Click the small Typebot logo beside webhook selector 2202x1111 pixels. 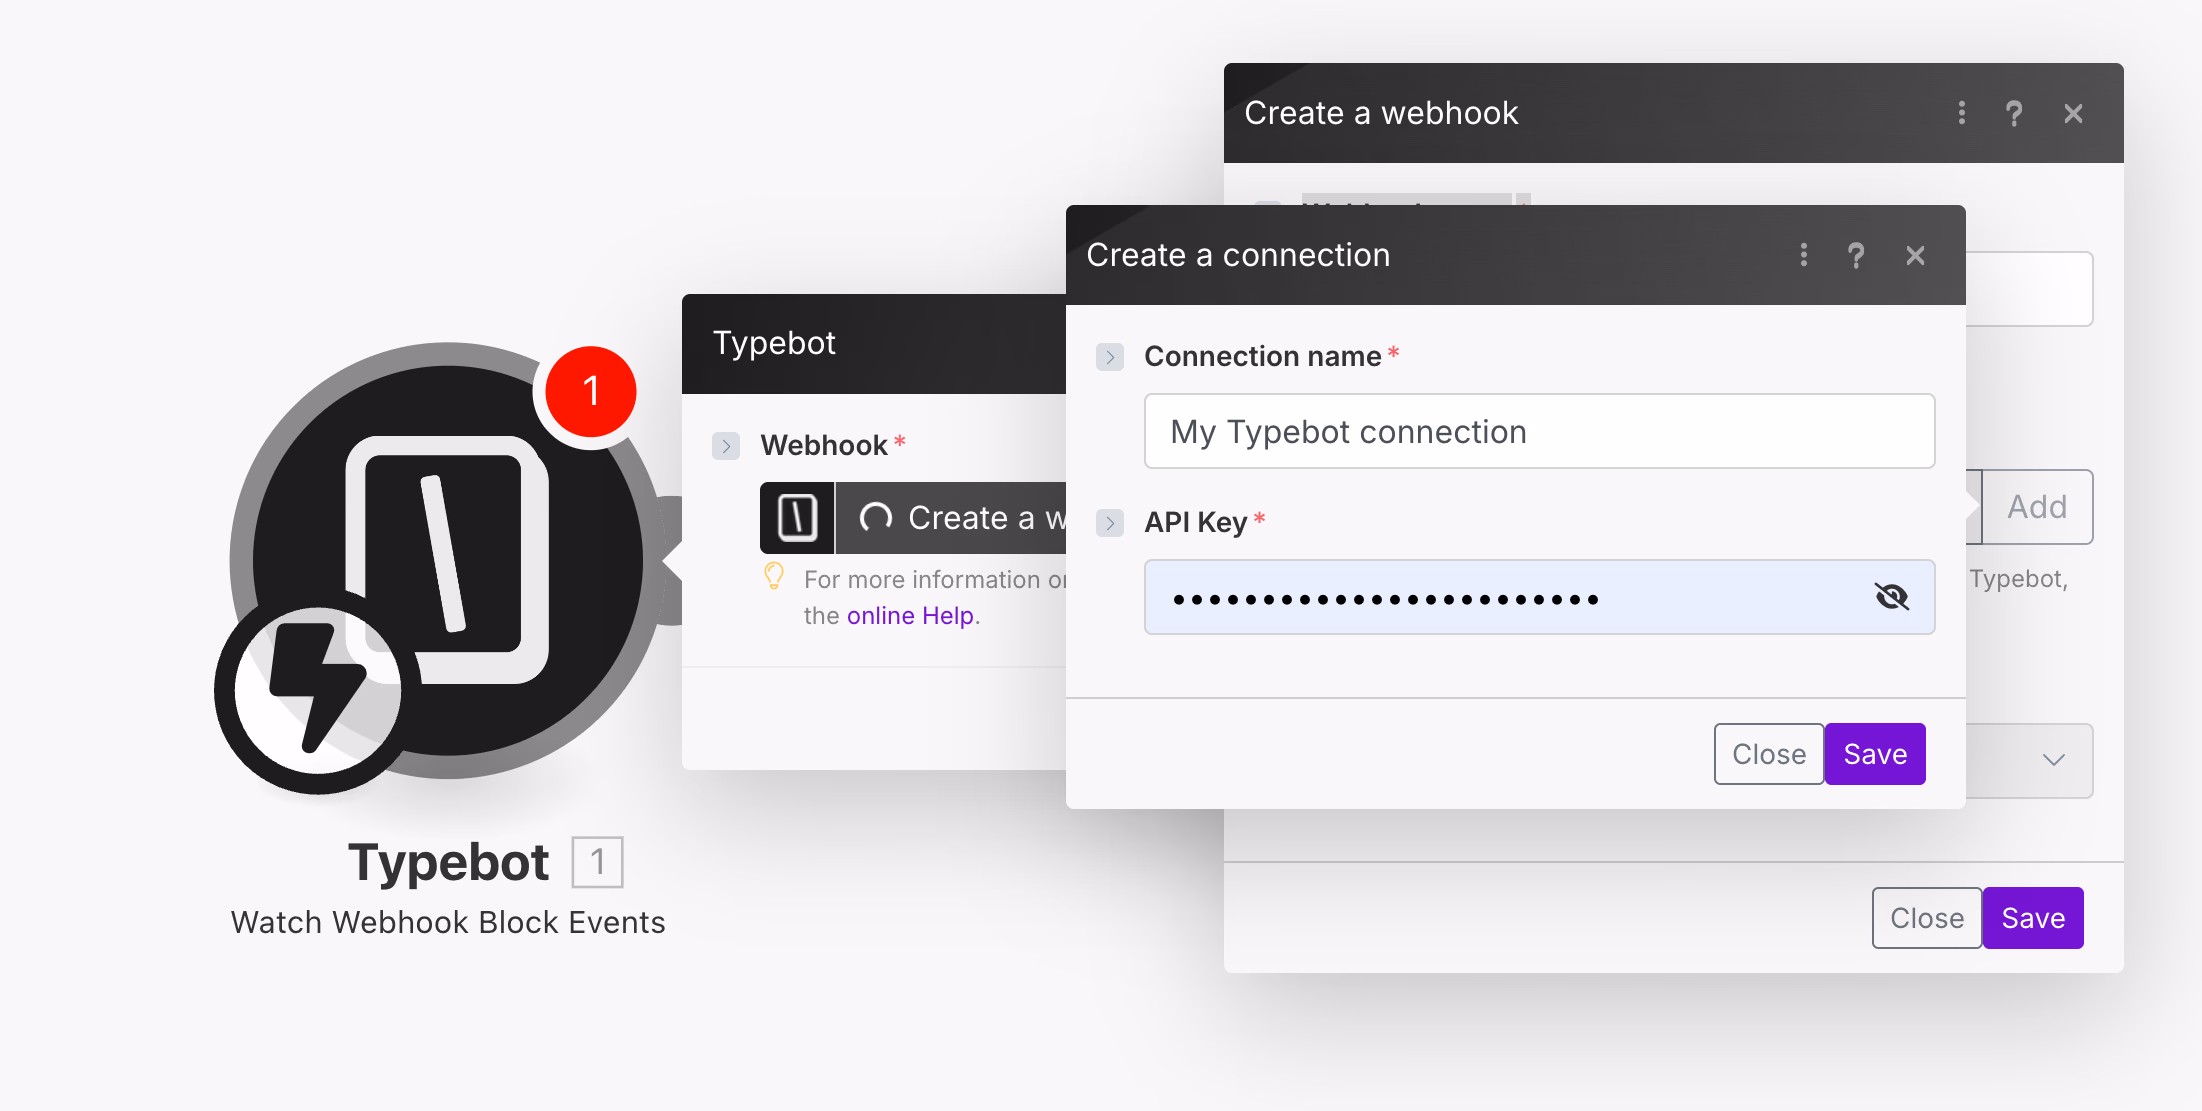point(797,518)
